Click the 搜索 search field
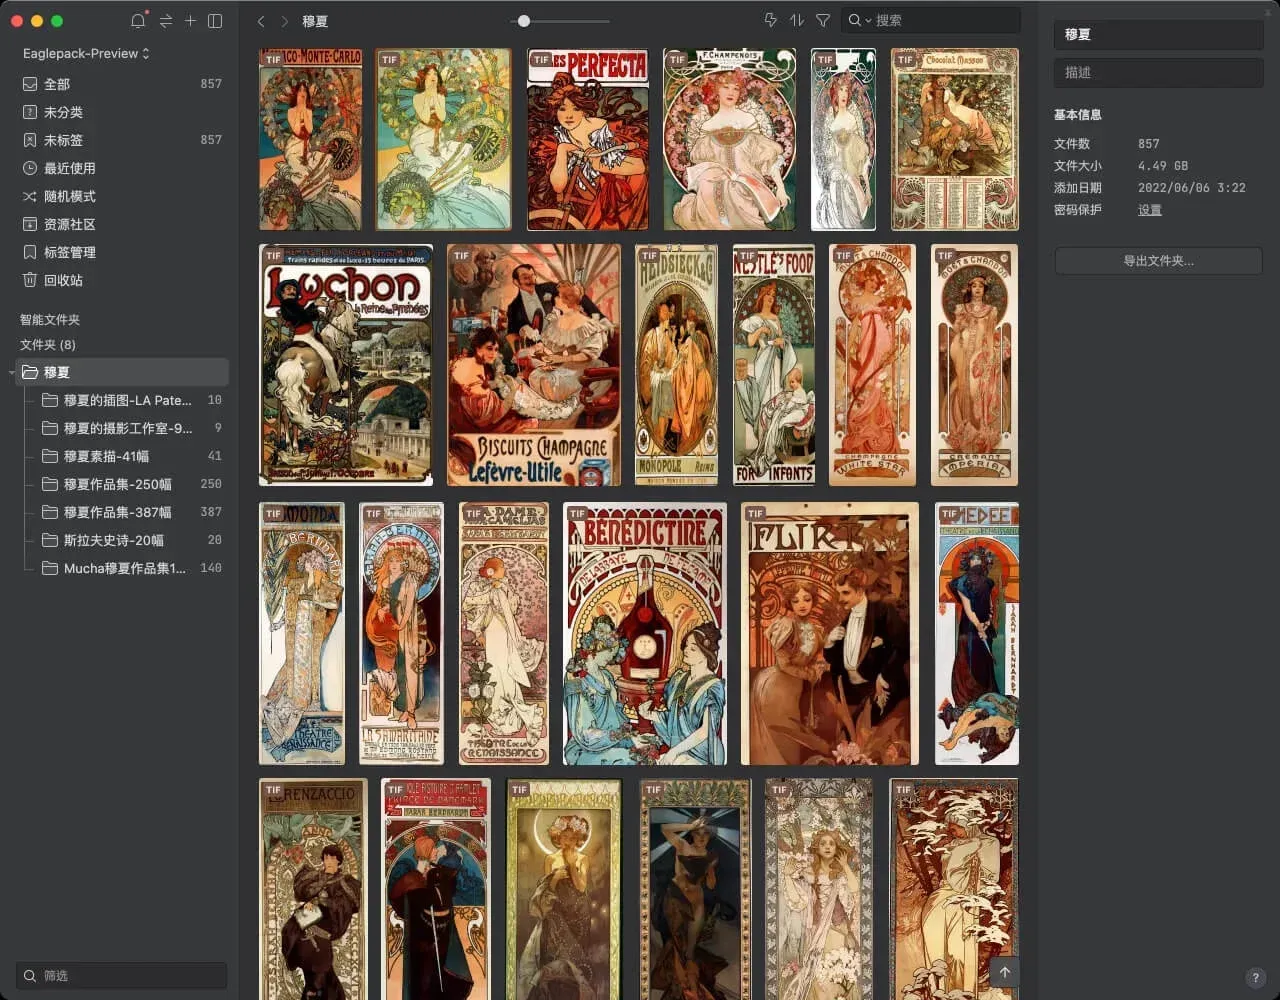1280x1000 pixels. tap(931, 20)
